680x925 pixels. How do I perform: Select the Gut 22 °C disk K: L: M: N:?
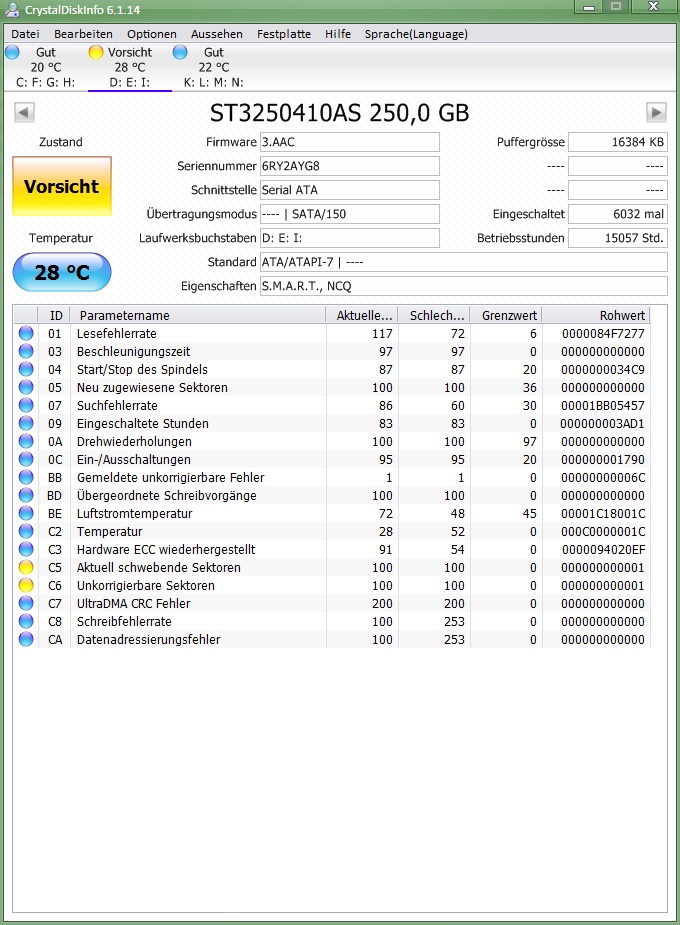click(x=213, y=67)
